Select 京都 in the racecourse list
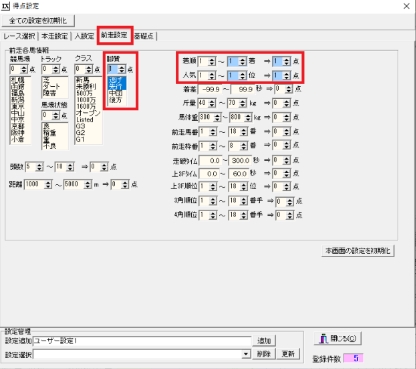This screenshot has height=369, width=416. 17,126
